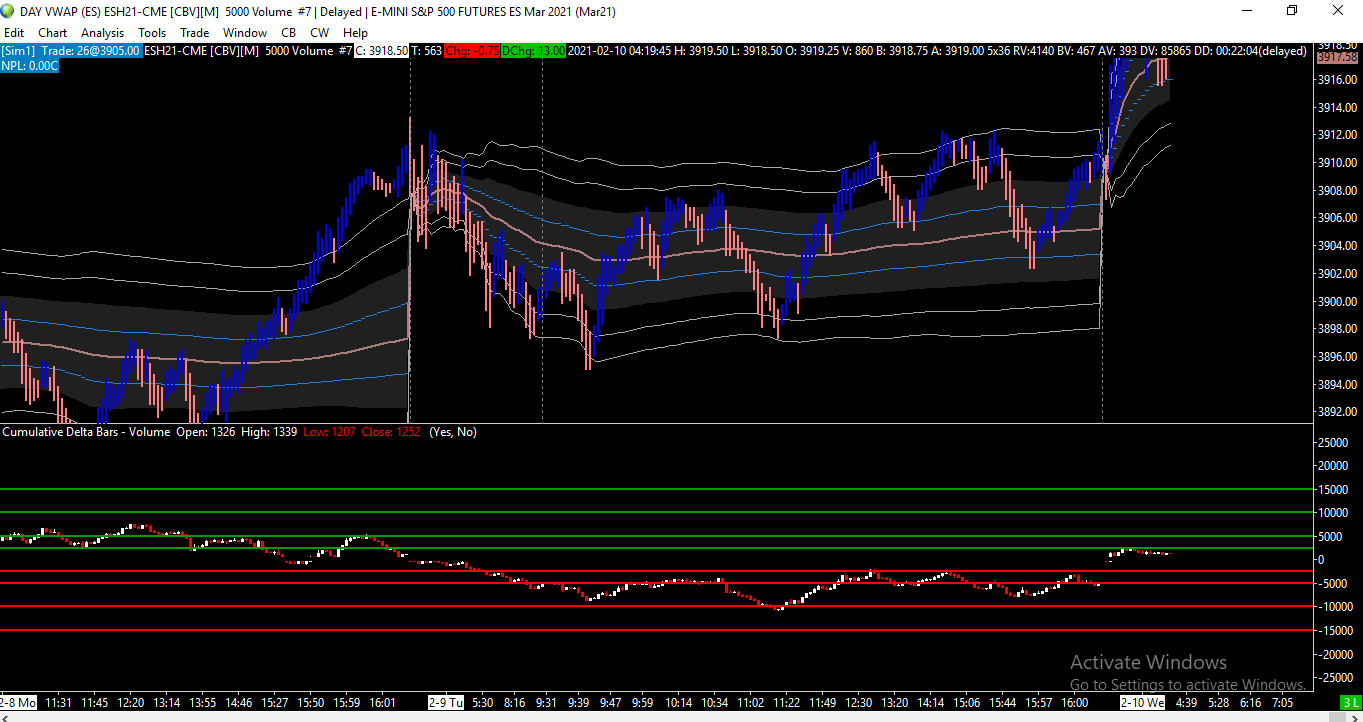Click the 2021-02-10 04:19:45 timestamp

[620, 51]
